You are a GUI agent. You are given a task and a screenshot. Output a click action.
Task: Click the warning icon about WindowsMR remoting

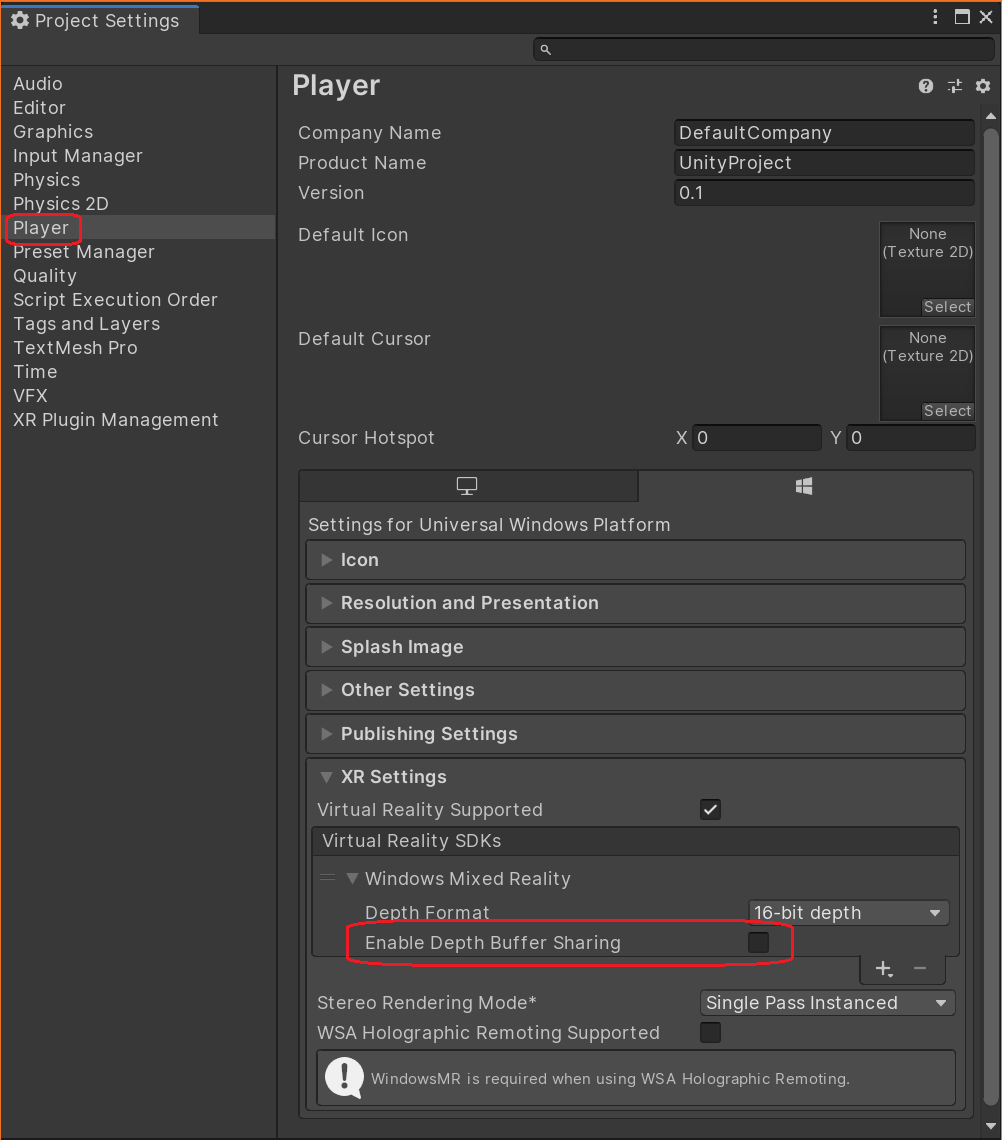(343, 1078)
